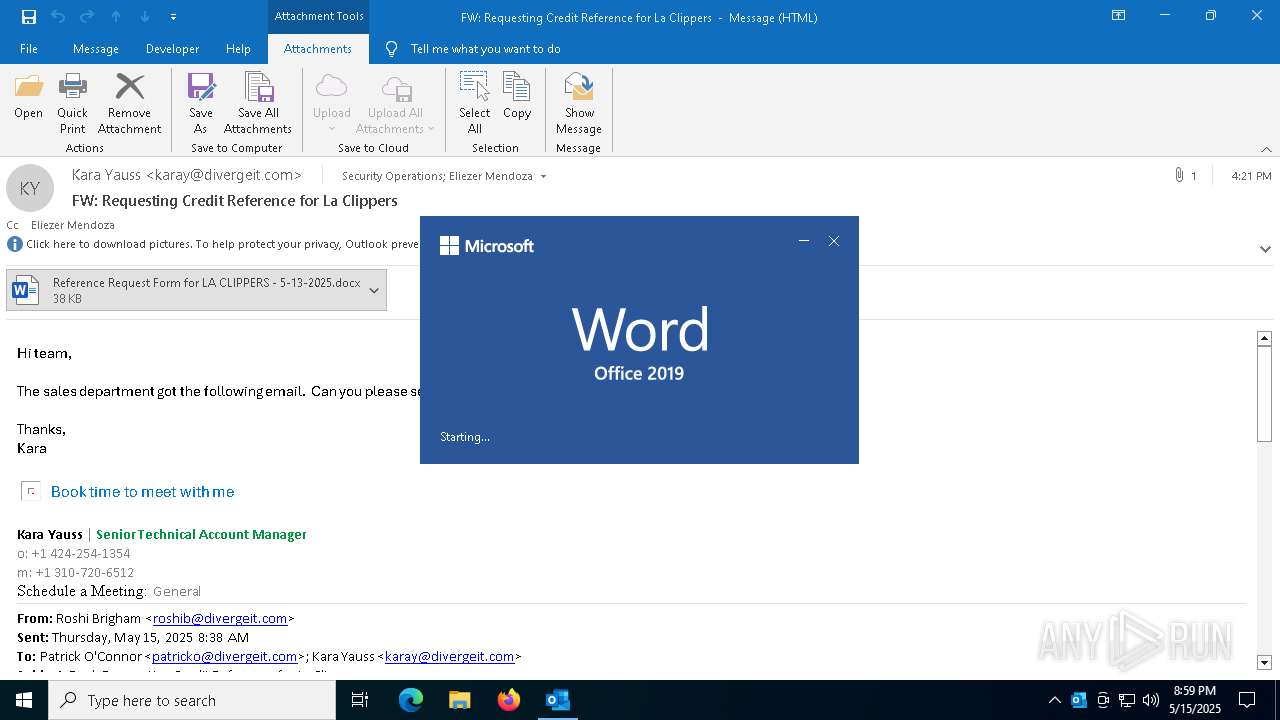
Task: Click the KY sender avatar
Action: (30, 188)
